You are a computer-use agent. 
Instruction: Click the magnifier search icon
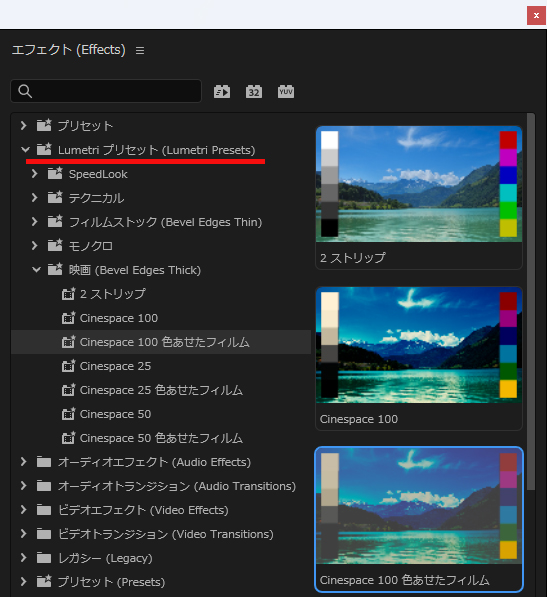click(x=25, y=91)
